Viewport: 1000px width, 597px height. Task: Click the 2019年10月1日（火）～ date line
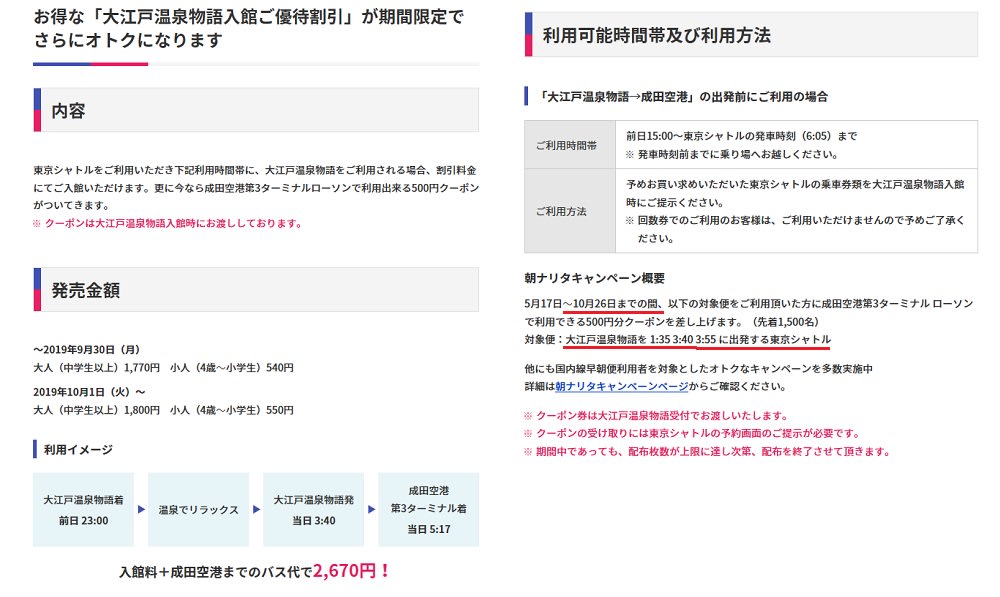pos(89,392)
